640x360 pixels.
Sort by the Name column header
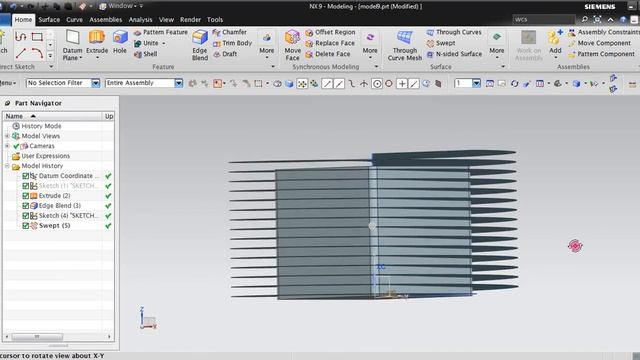52,116
